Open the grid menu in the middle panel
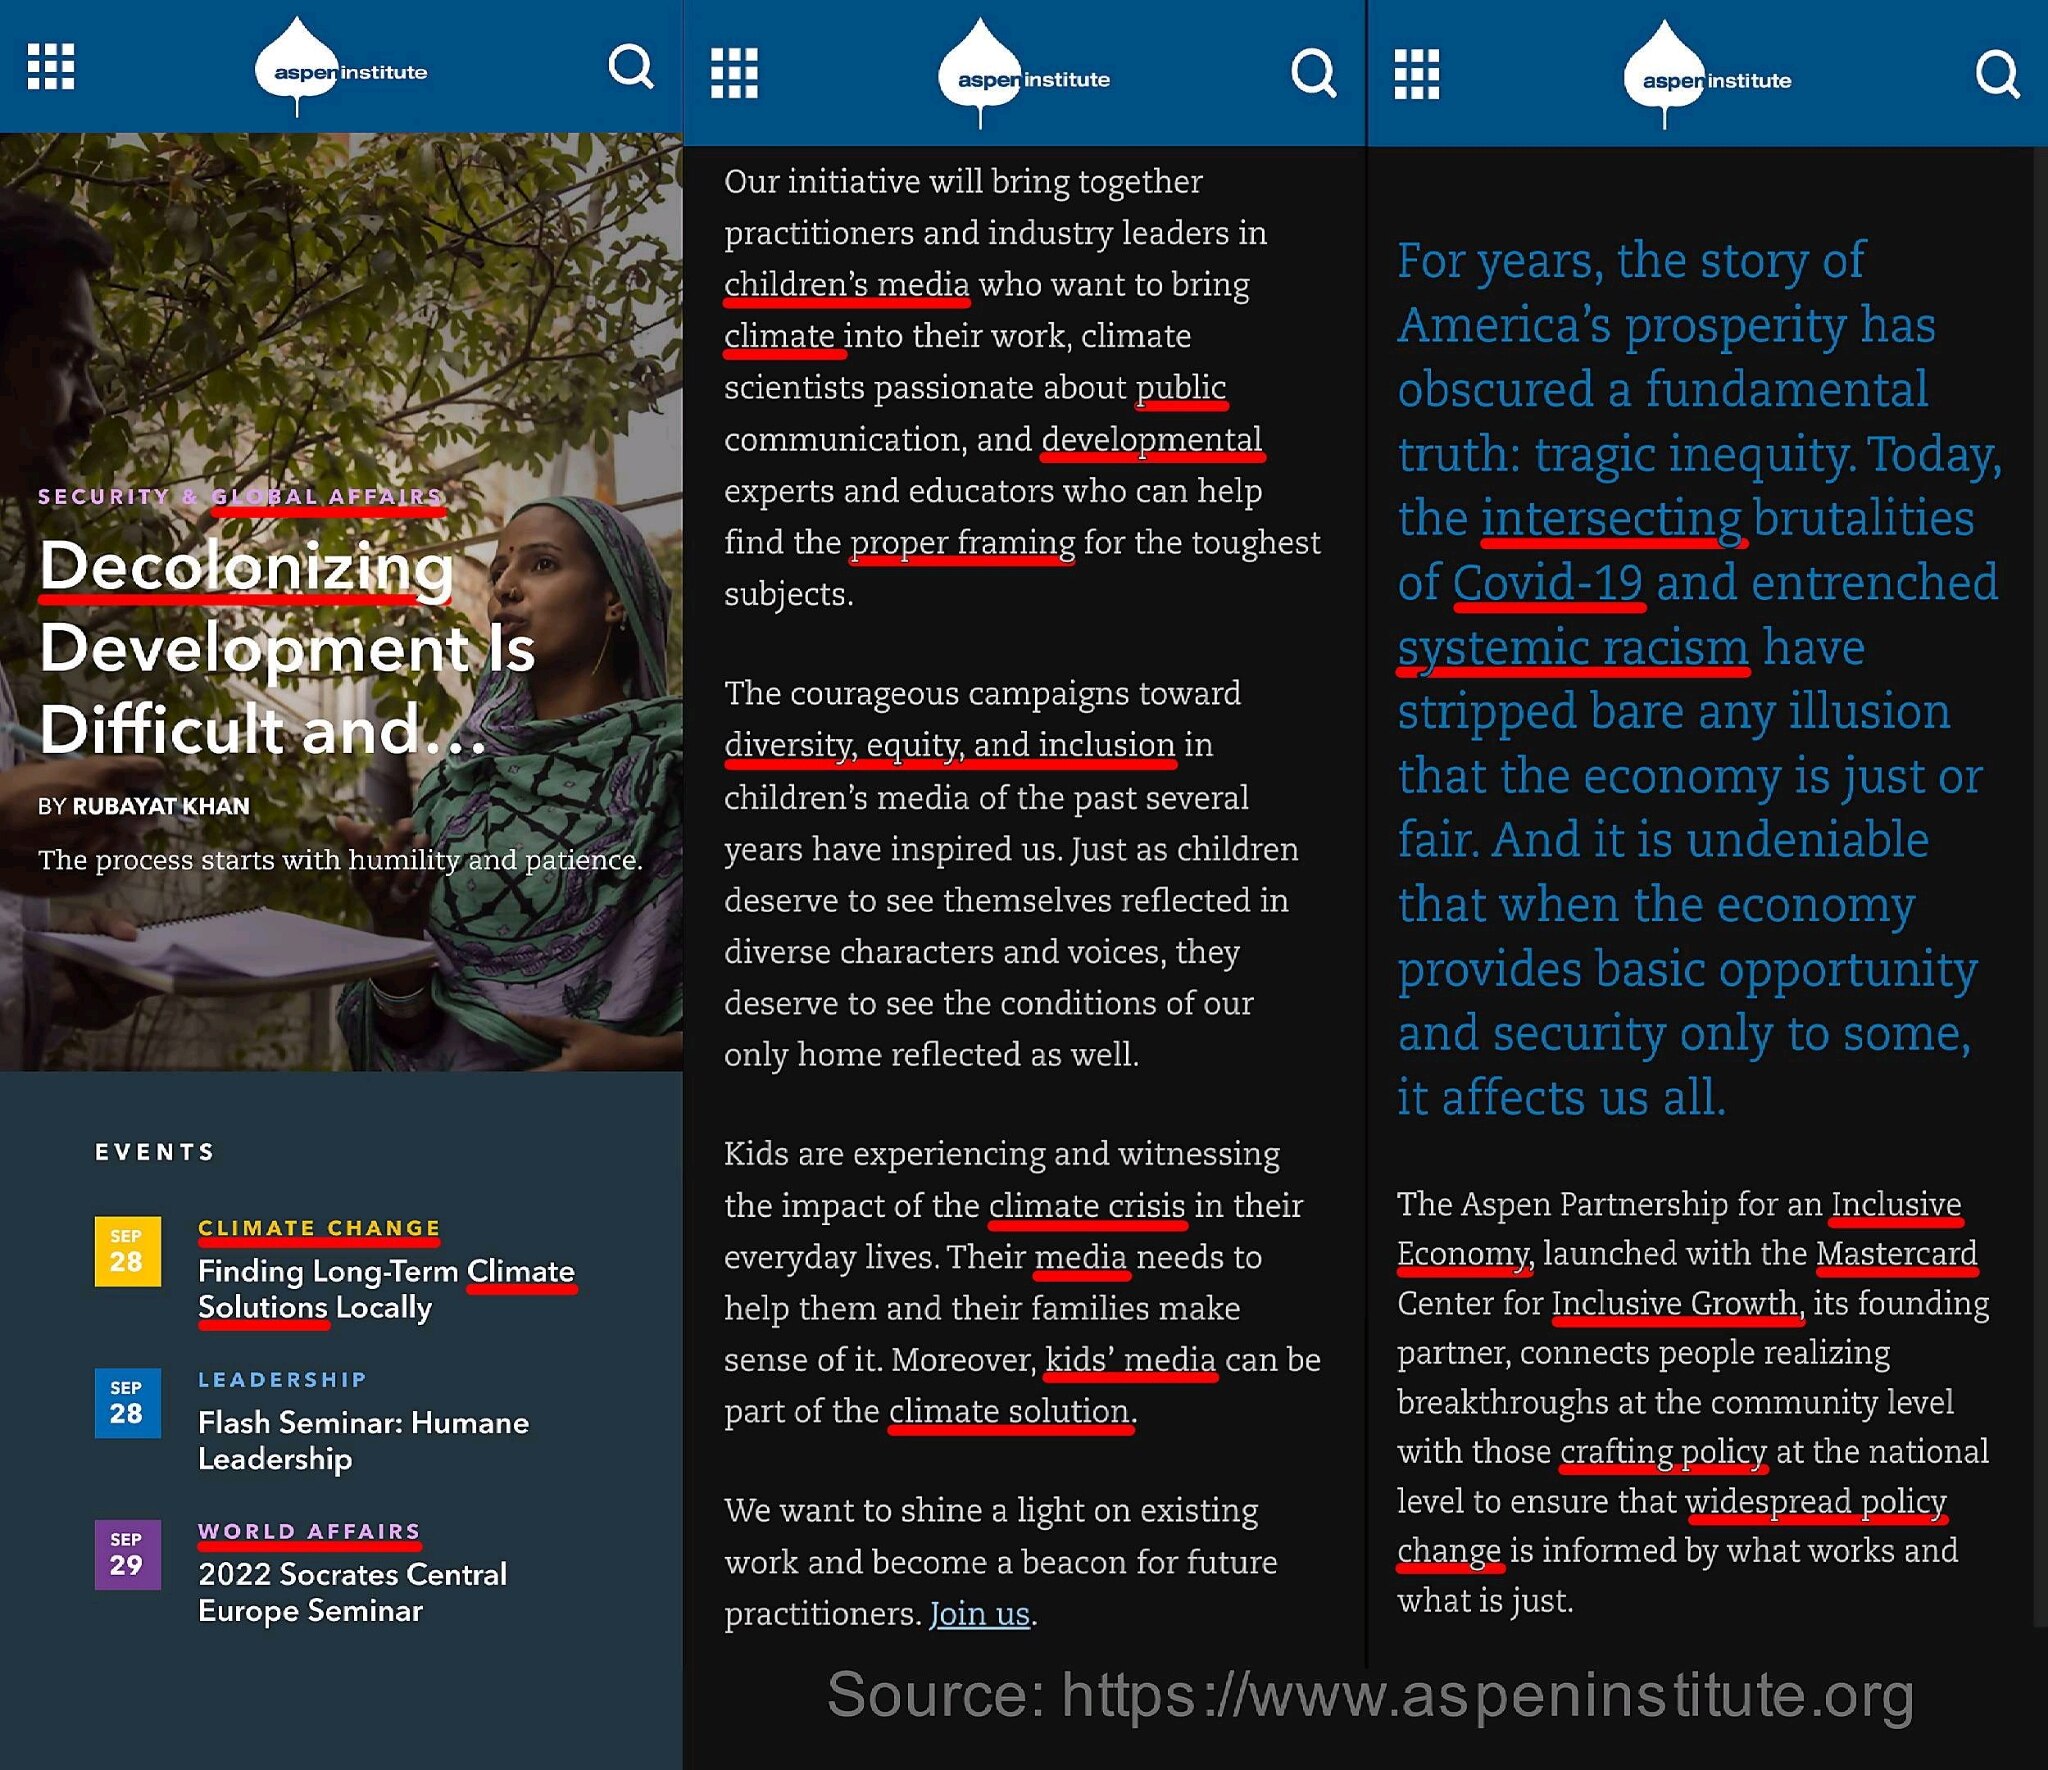The image size is (2048, 1770). (x=736, y=73)
